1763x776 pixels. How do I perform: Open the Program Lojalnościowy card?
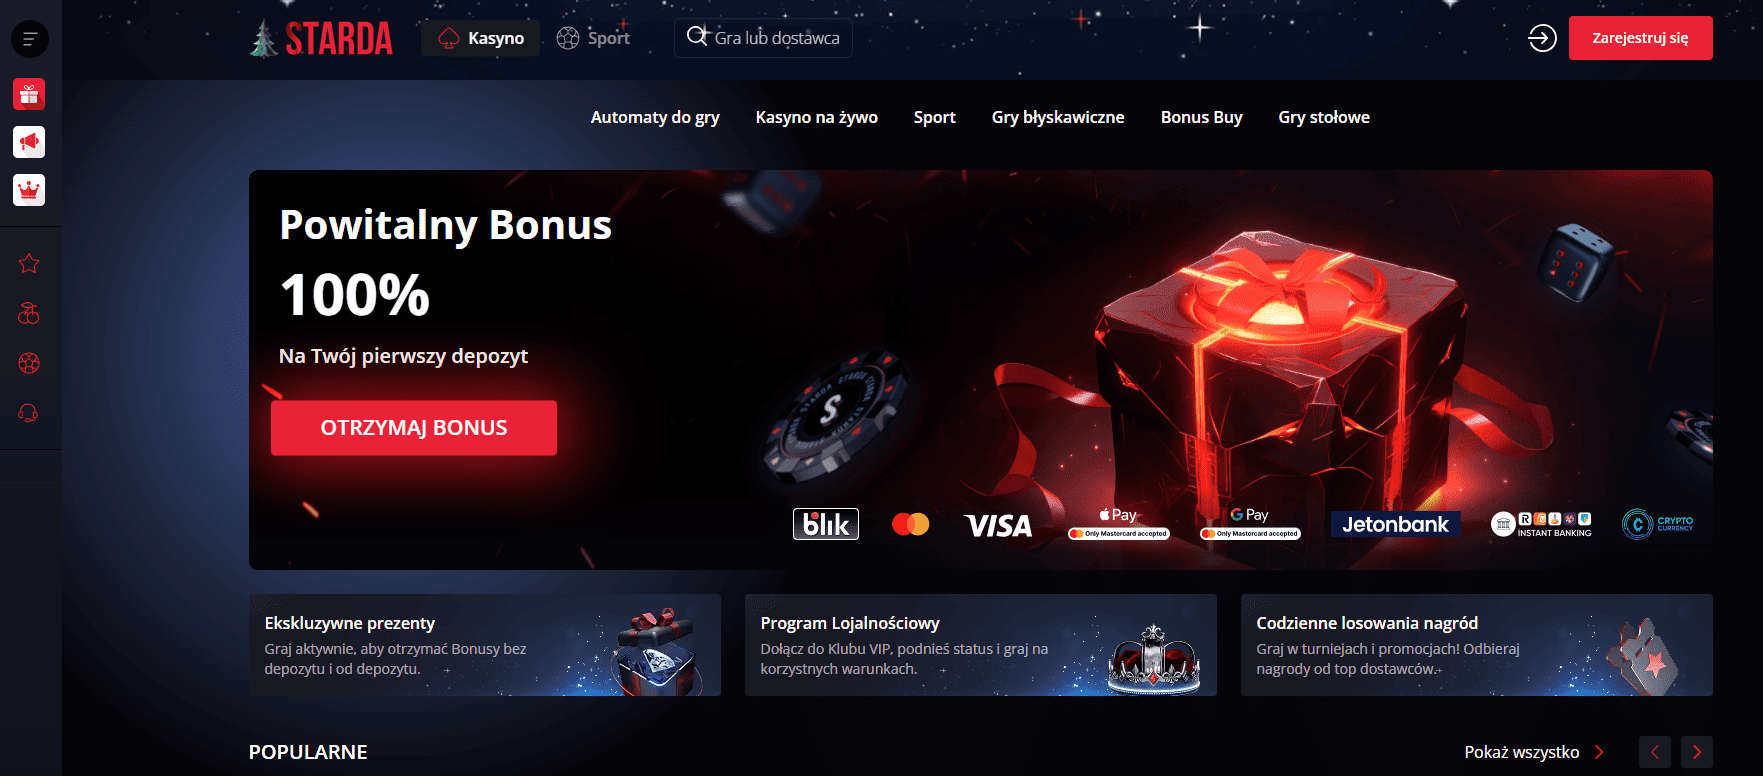click(980, 645)
